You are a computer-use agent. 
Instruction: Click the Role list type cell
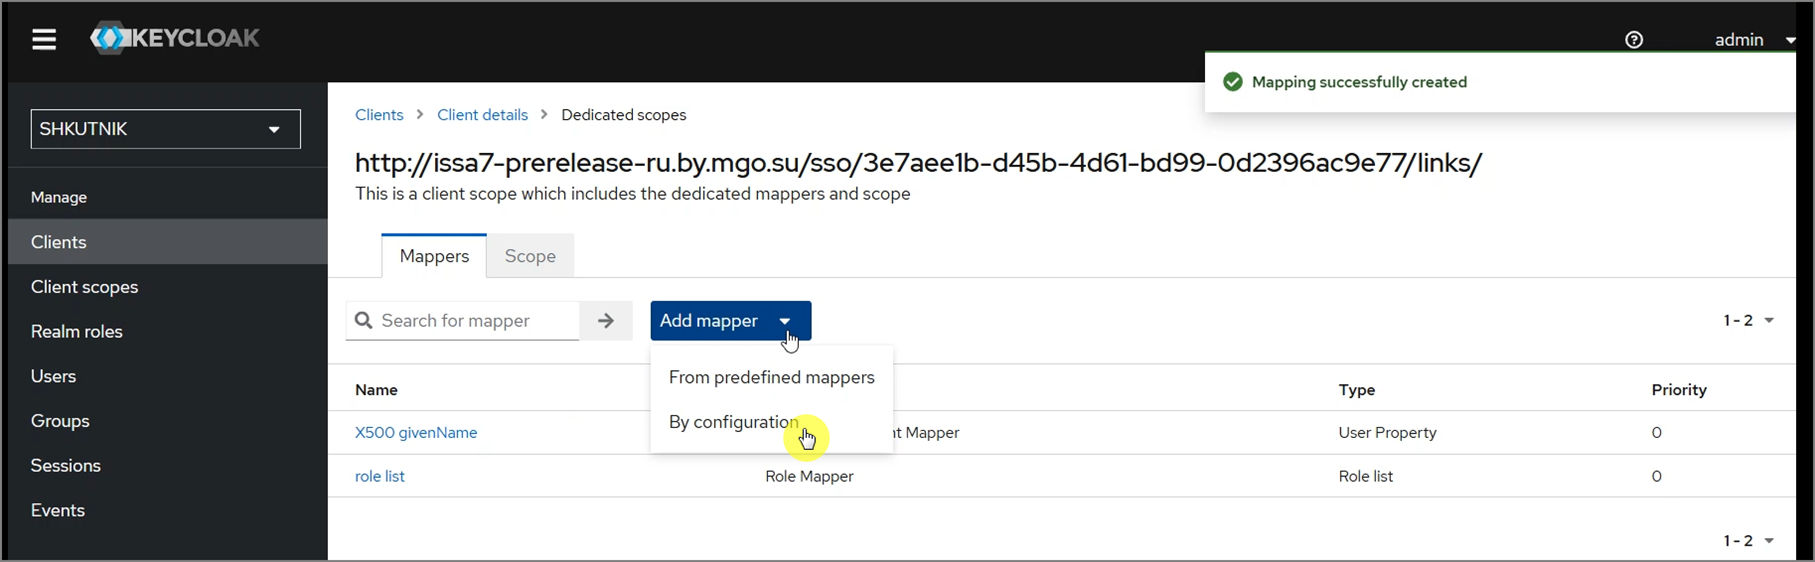pos(1366,477)
